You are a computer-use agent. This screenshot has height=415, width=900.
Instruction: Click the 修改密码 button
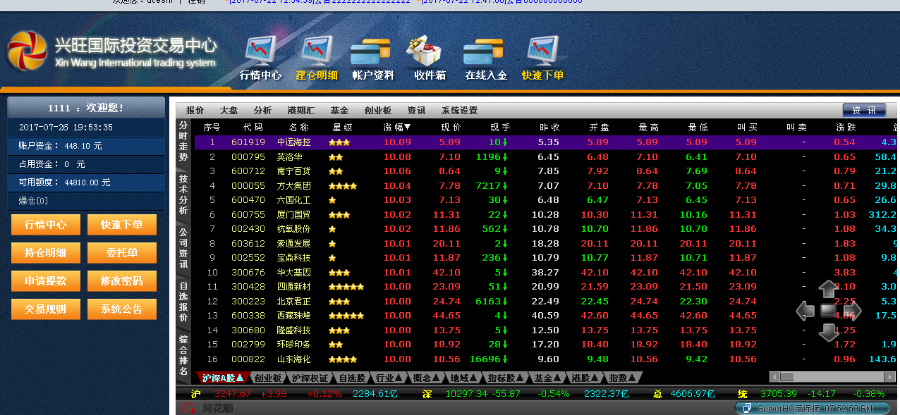pos(122,281)
